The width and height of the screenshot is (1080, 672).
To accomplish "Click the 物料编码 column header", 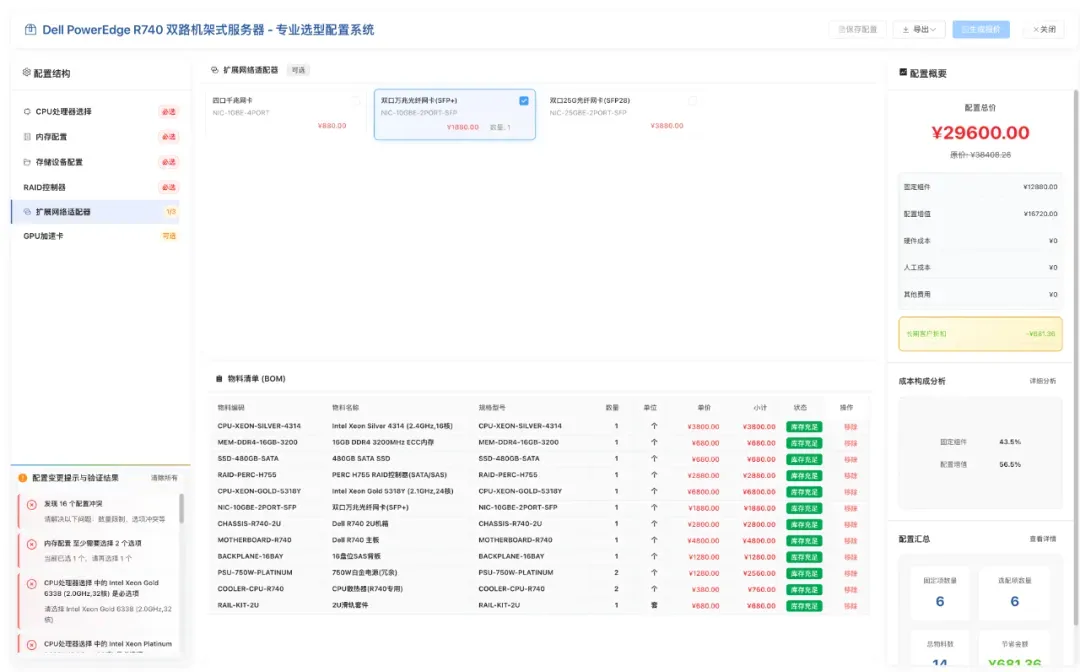I will (x=231, y=408).
